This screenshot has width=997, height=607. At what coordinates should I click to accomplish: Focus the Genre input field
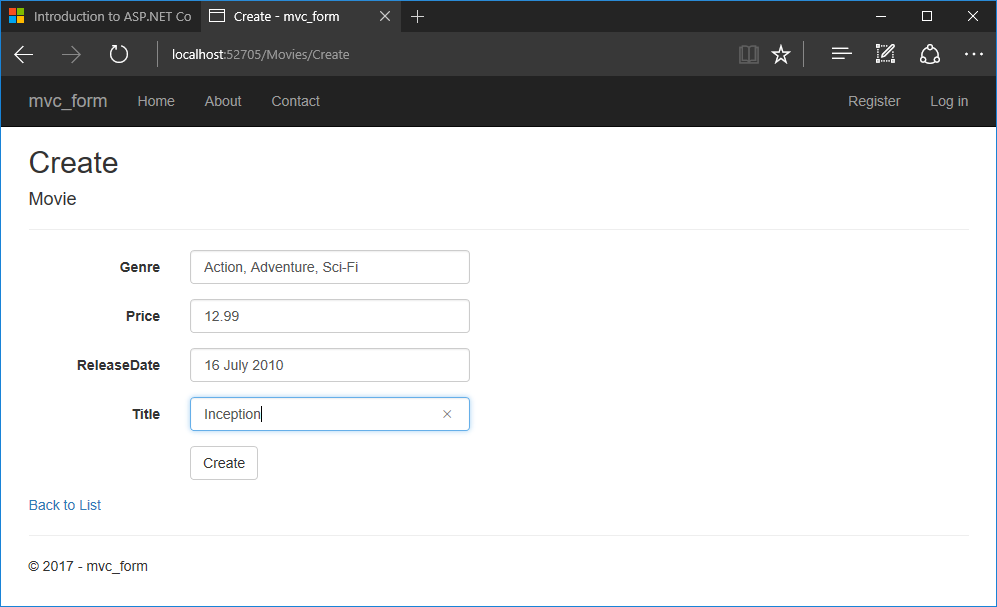[329, 267]
